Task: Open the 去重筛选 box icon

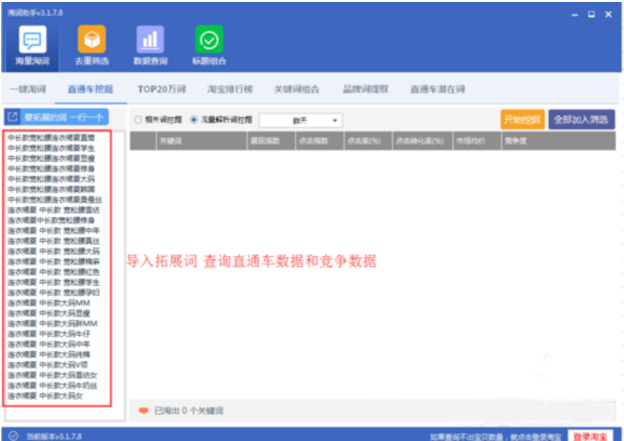Action: 92,39
